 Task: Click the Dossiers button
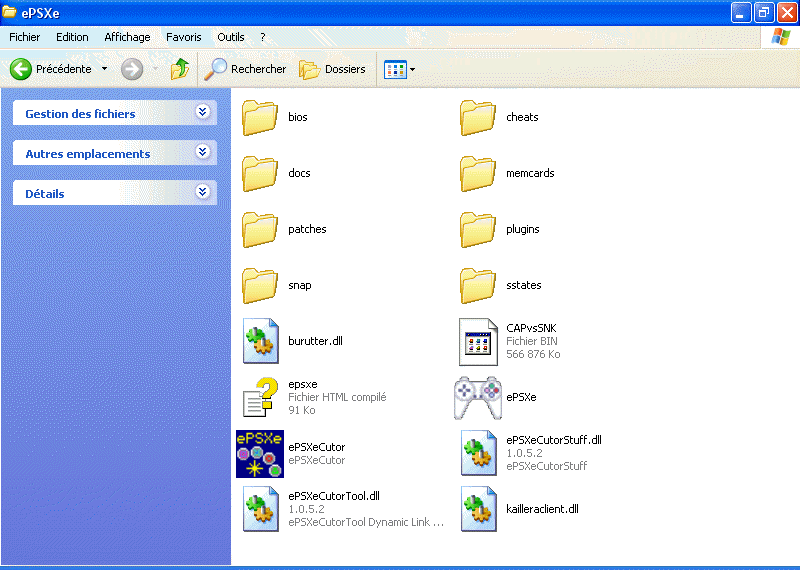[333, 69]
